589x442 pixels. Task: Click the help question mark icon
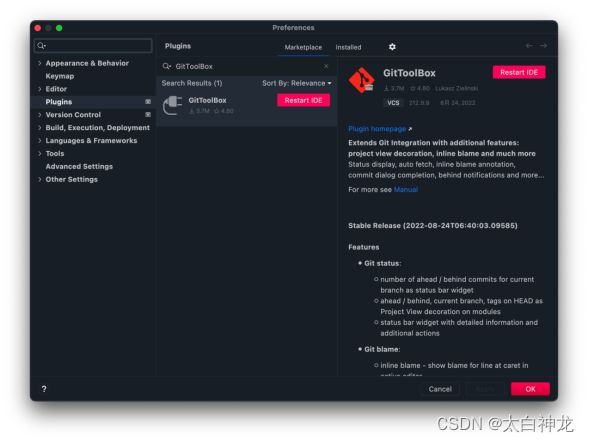coord(44,389)
